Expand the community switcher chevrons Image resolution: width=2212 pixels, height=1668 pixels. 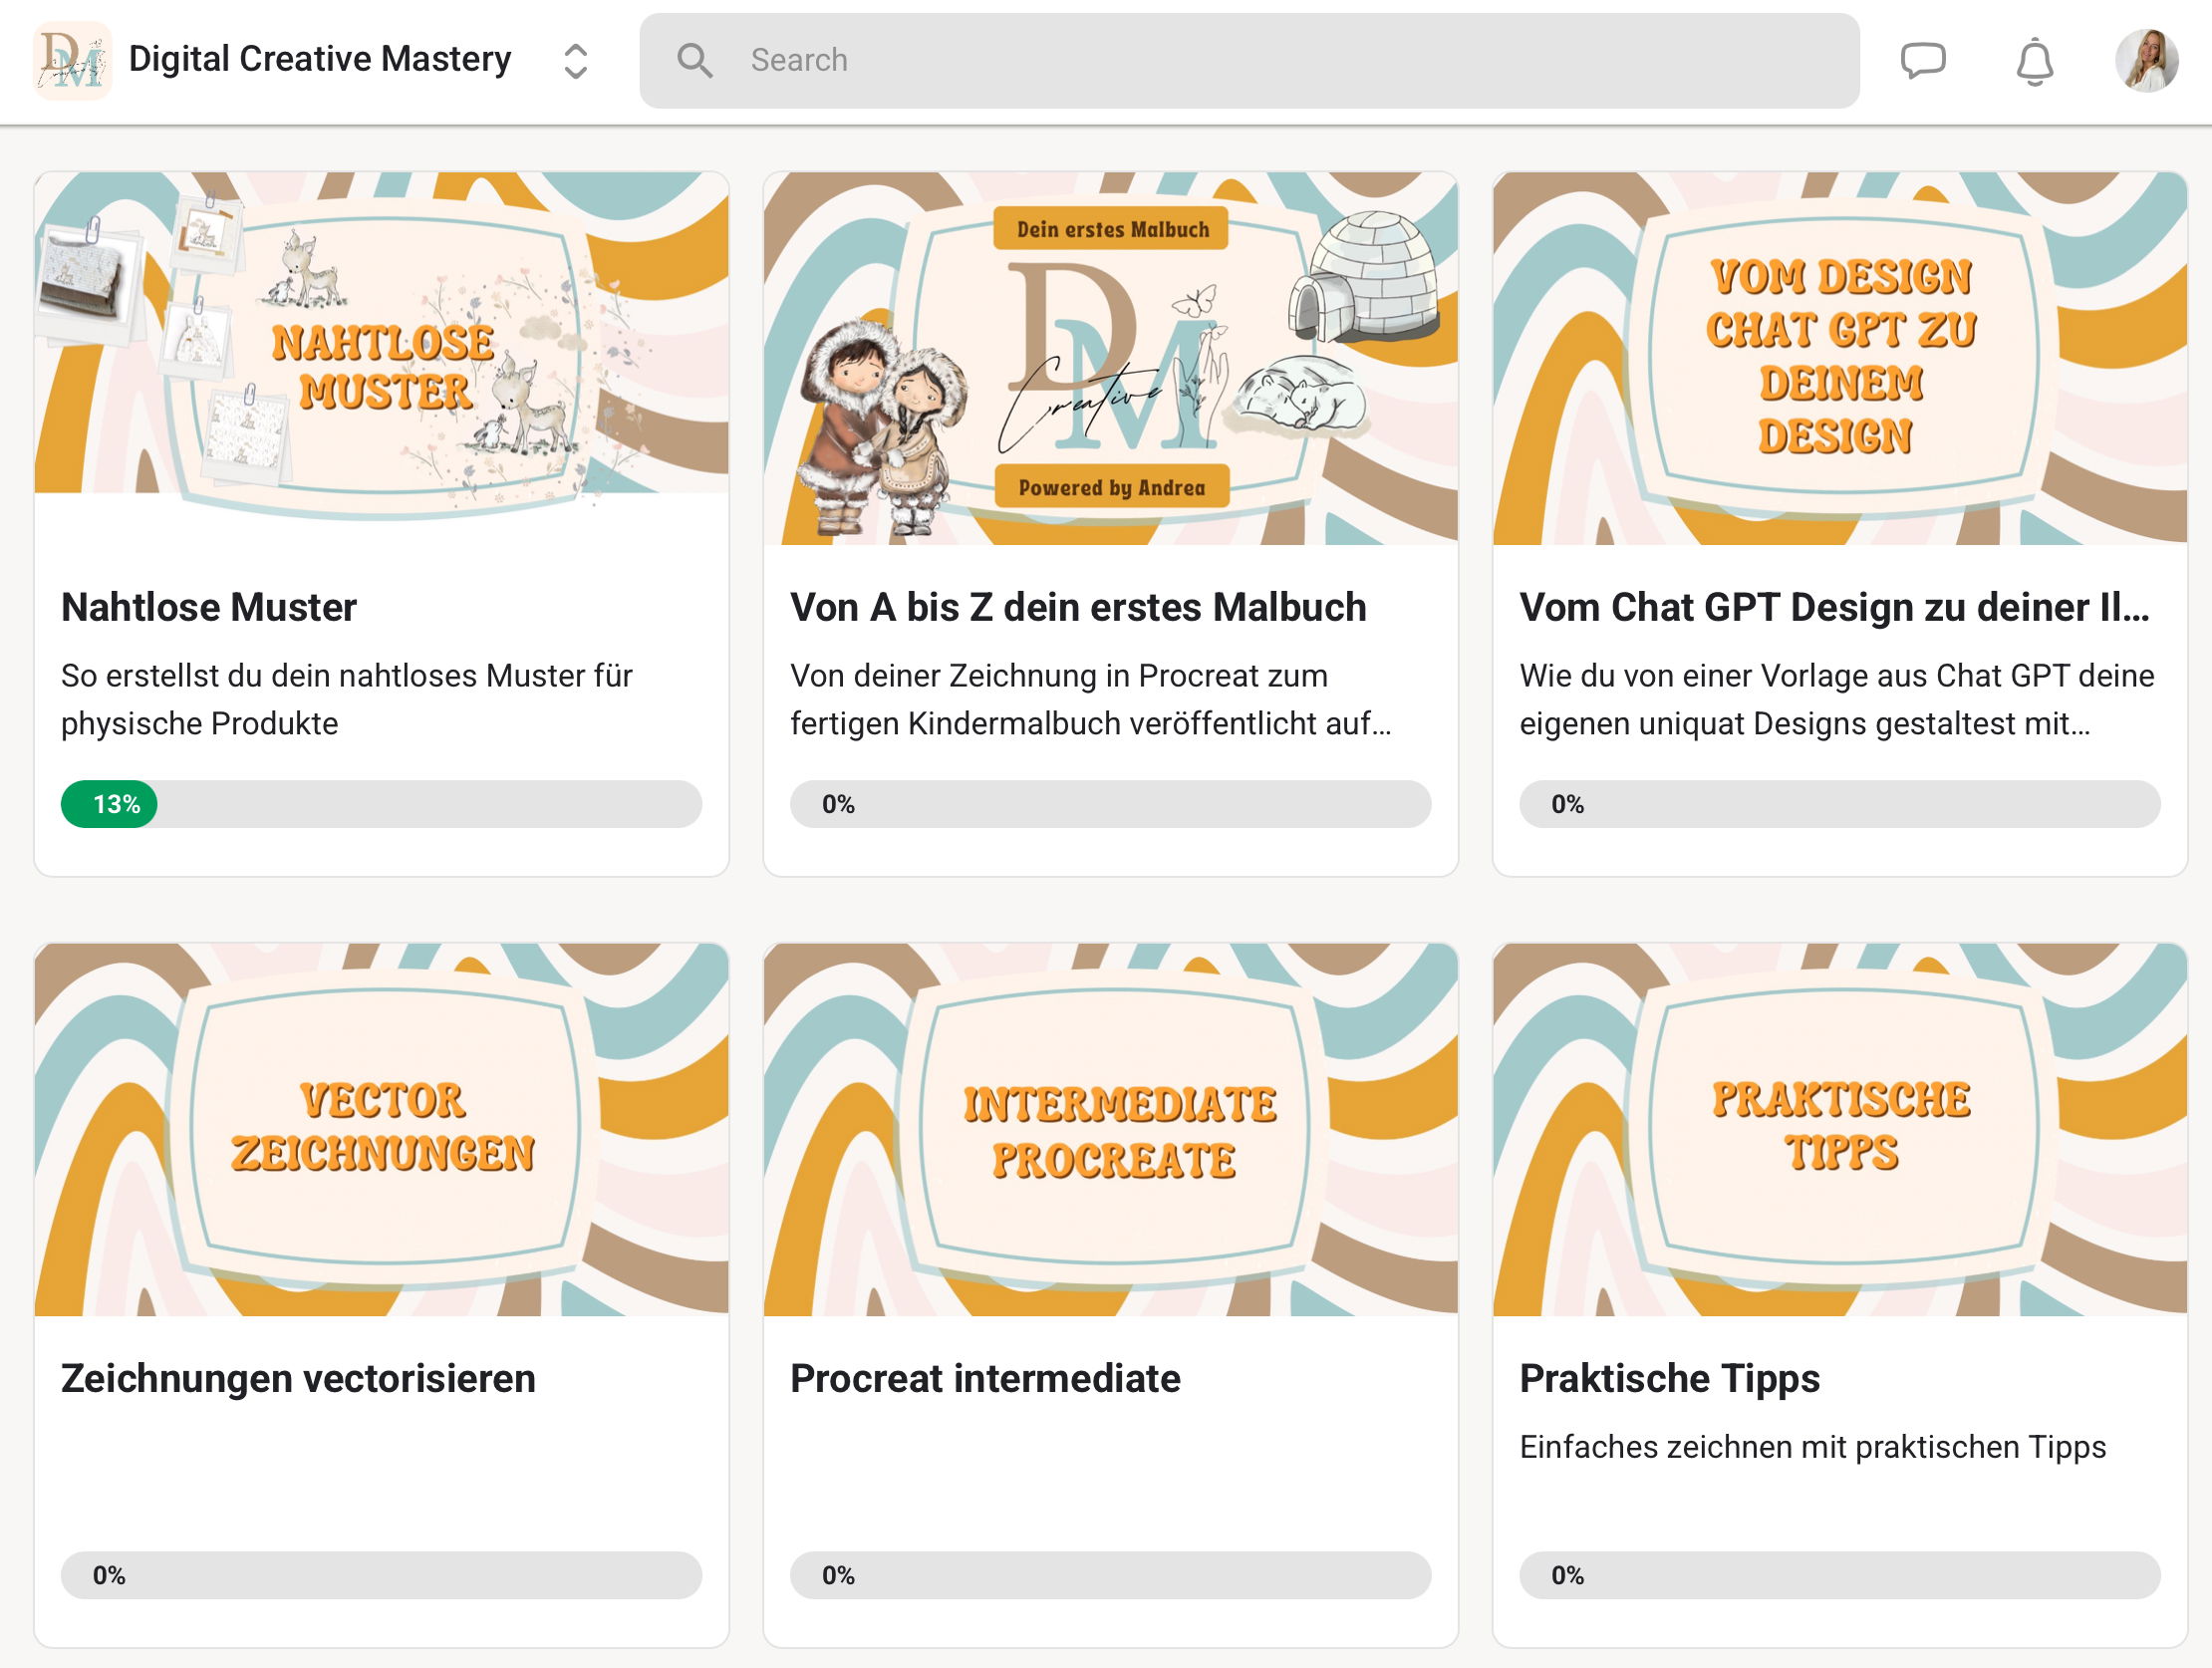[575, 61]
